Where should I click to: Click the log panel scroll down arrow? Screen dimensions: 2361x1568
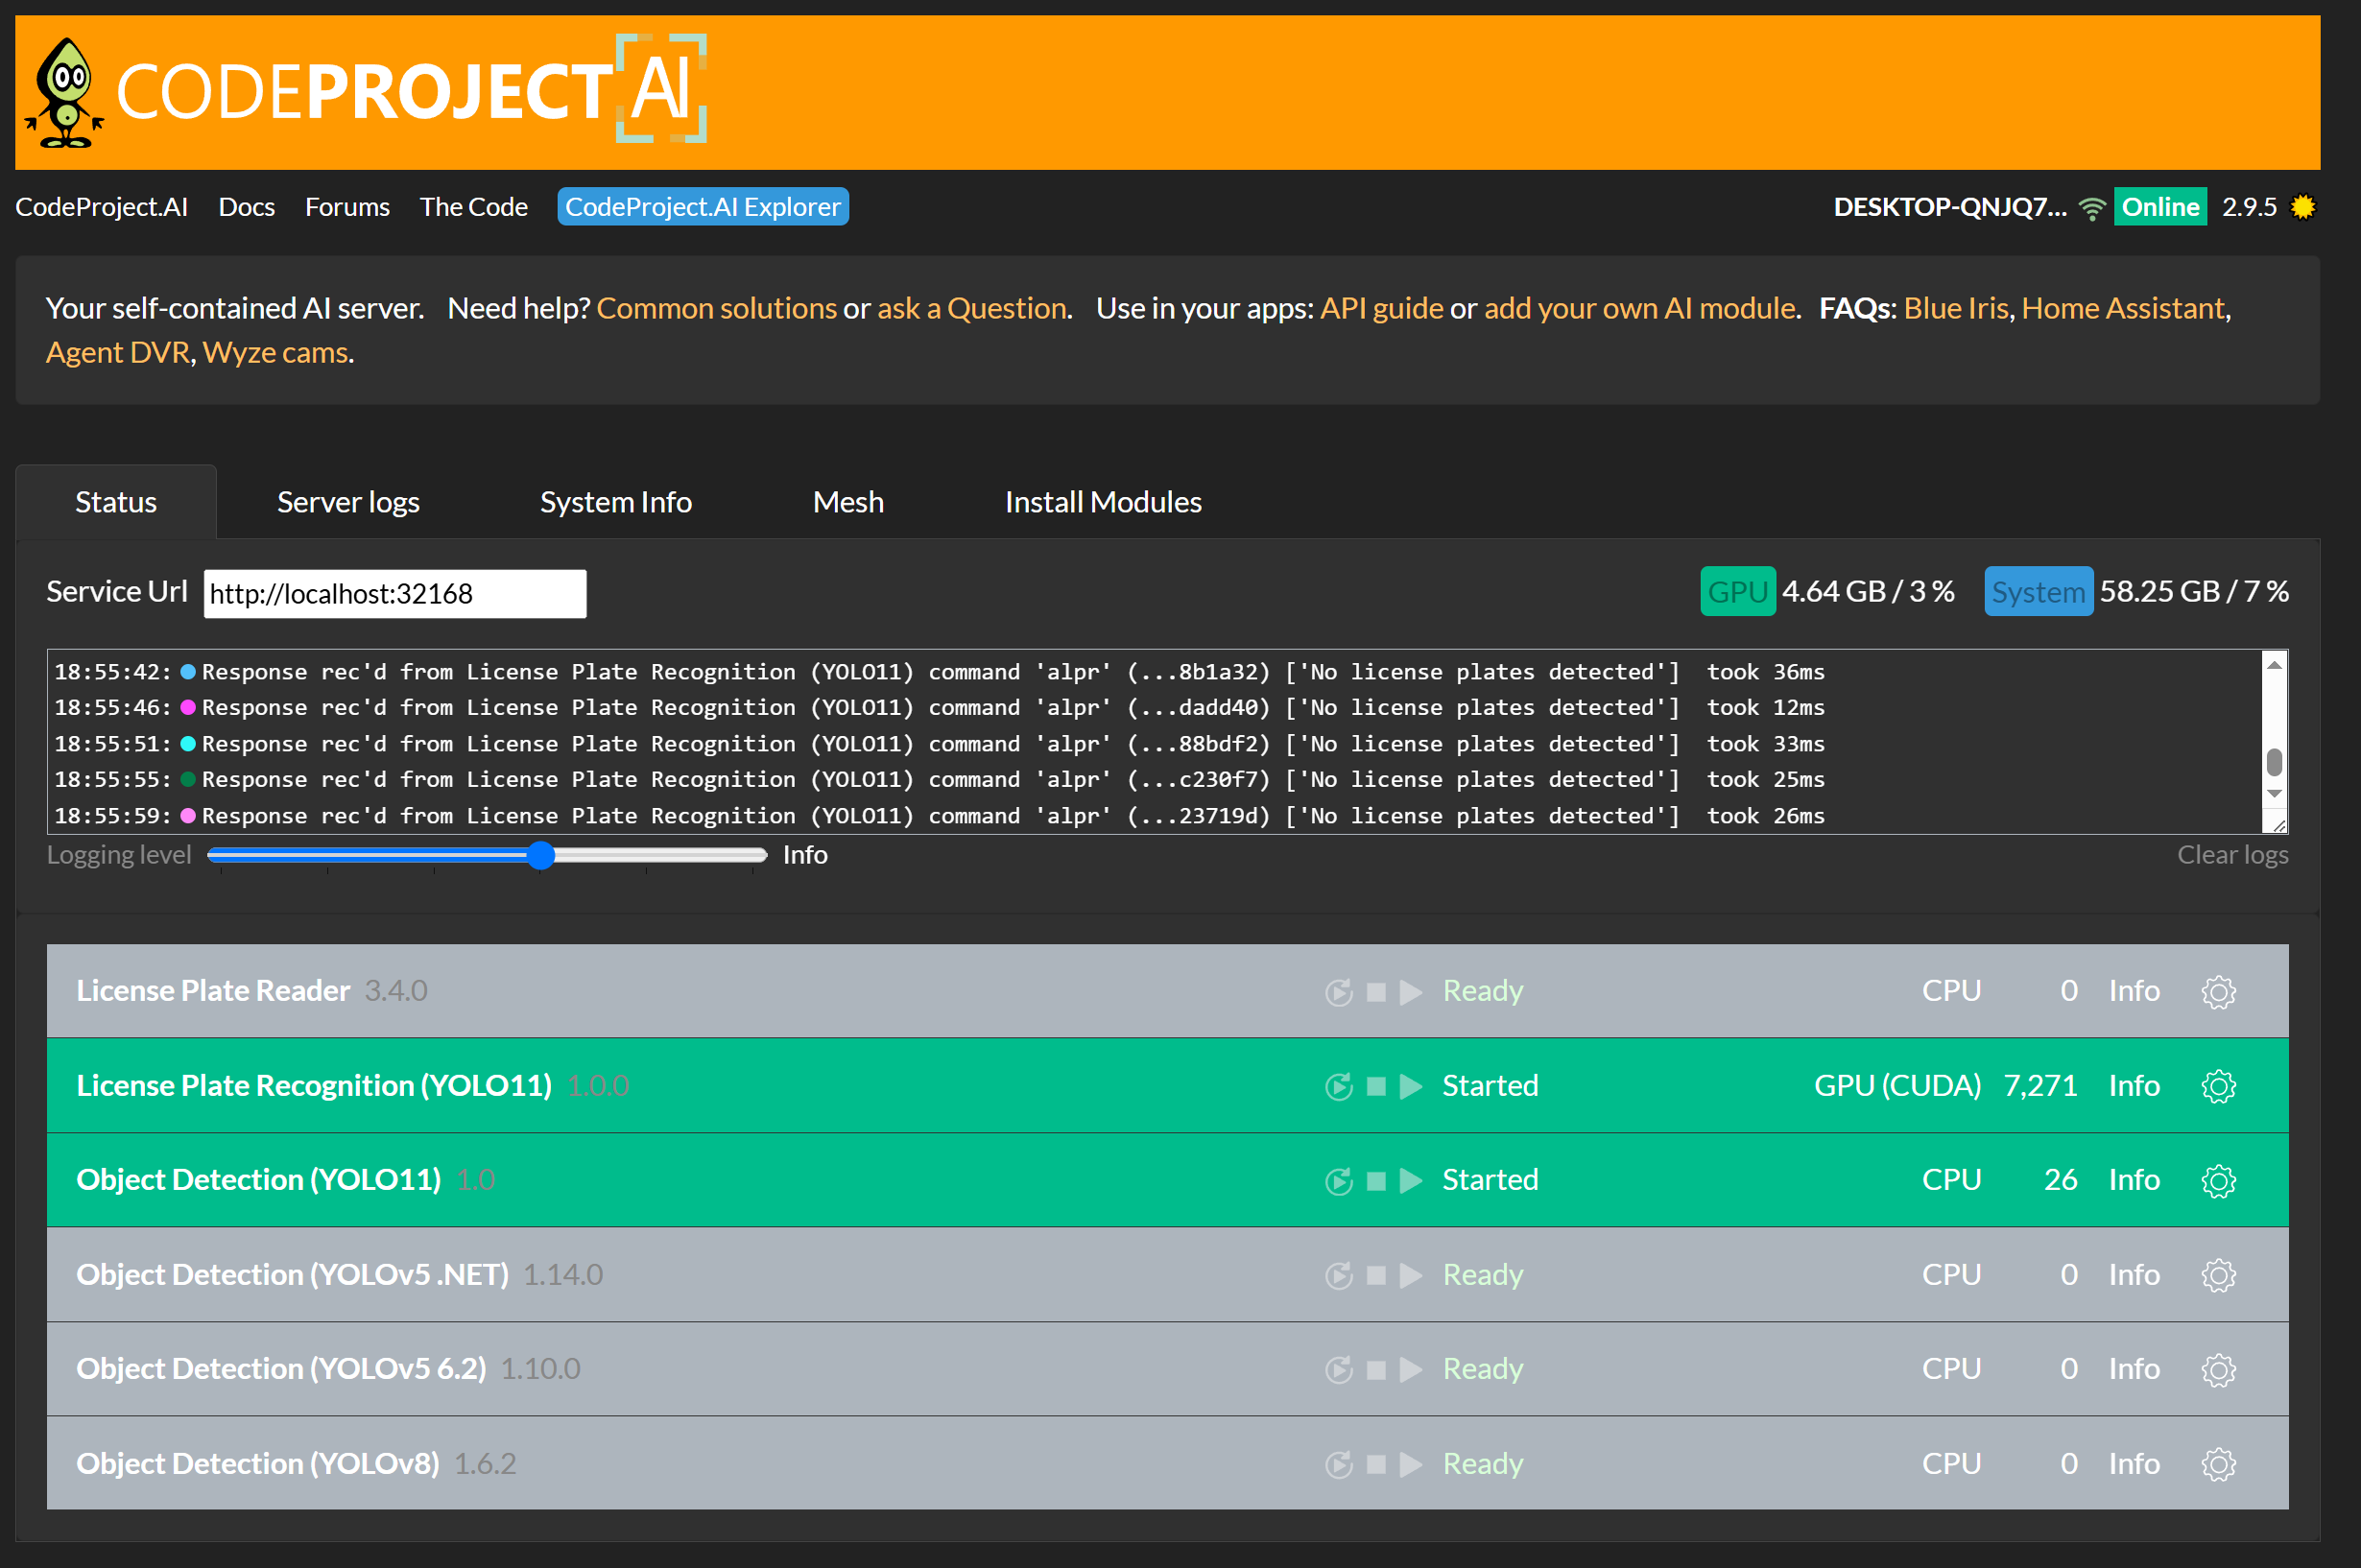(x=2274, y=794)
